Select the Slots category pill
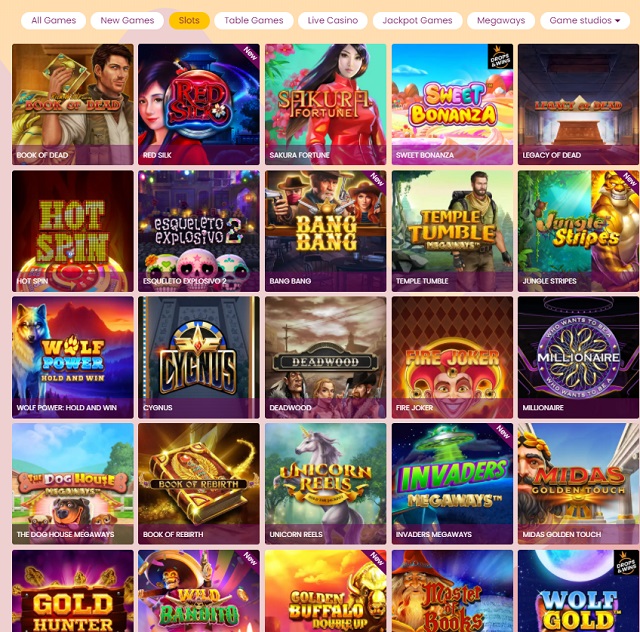 tap(189, 20)
